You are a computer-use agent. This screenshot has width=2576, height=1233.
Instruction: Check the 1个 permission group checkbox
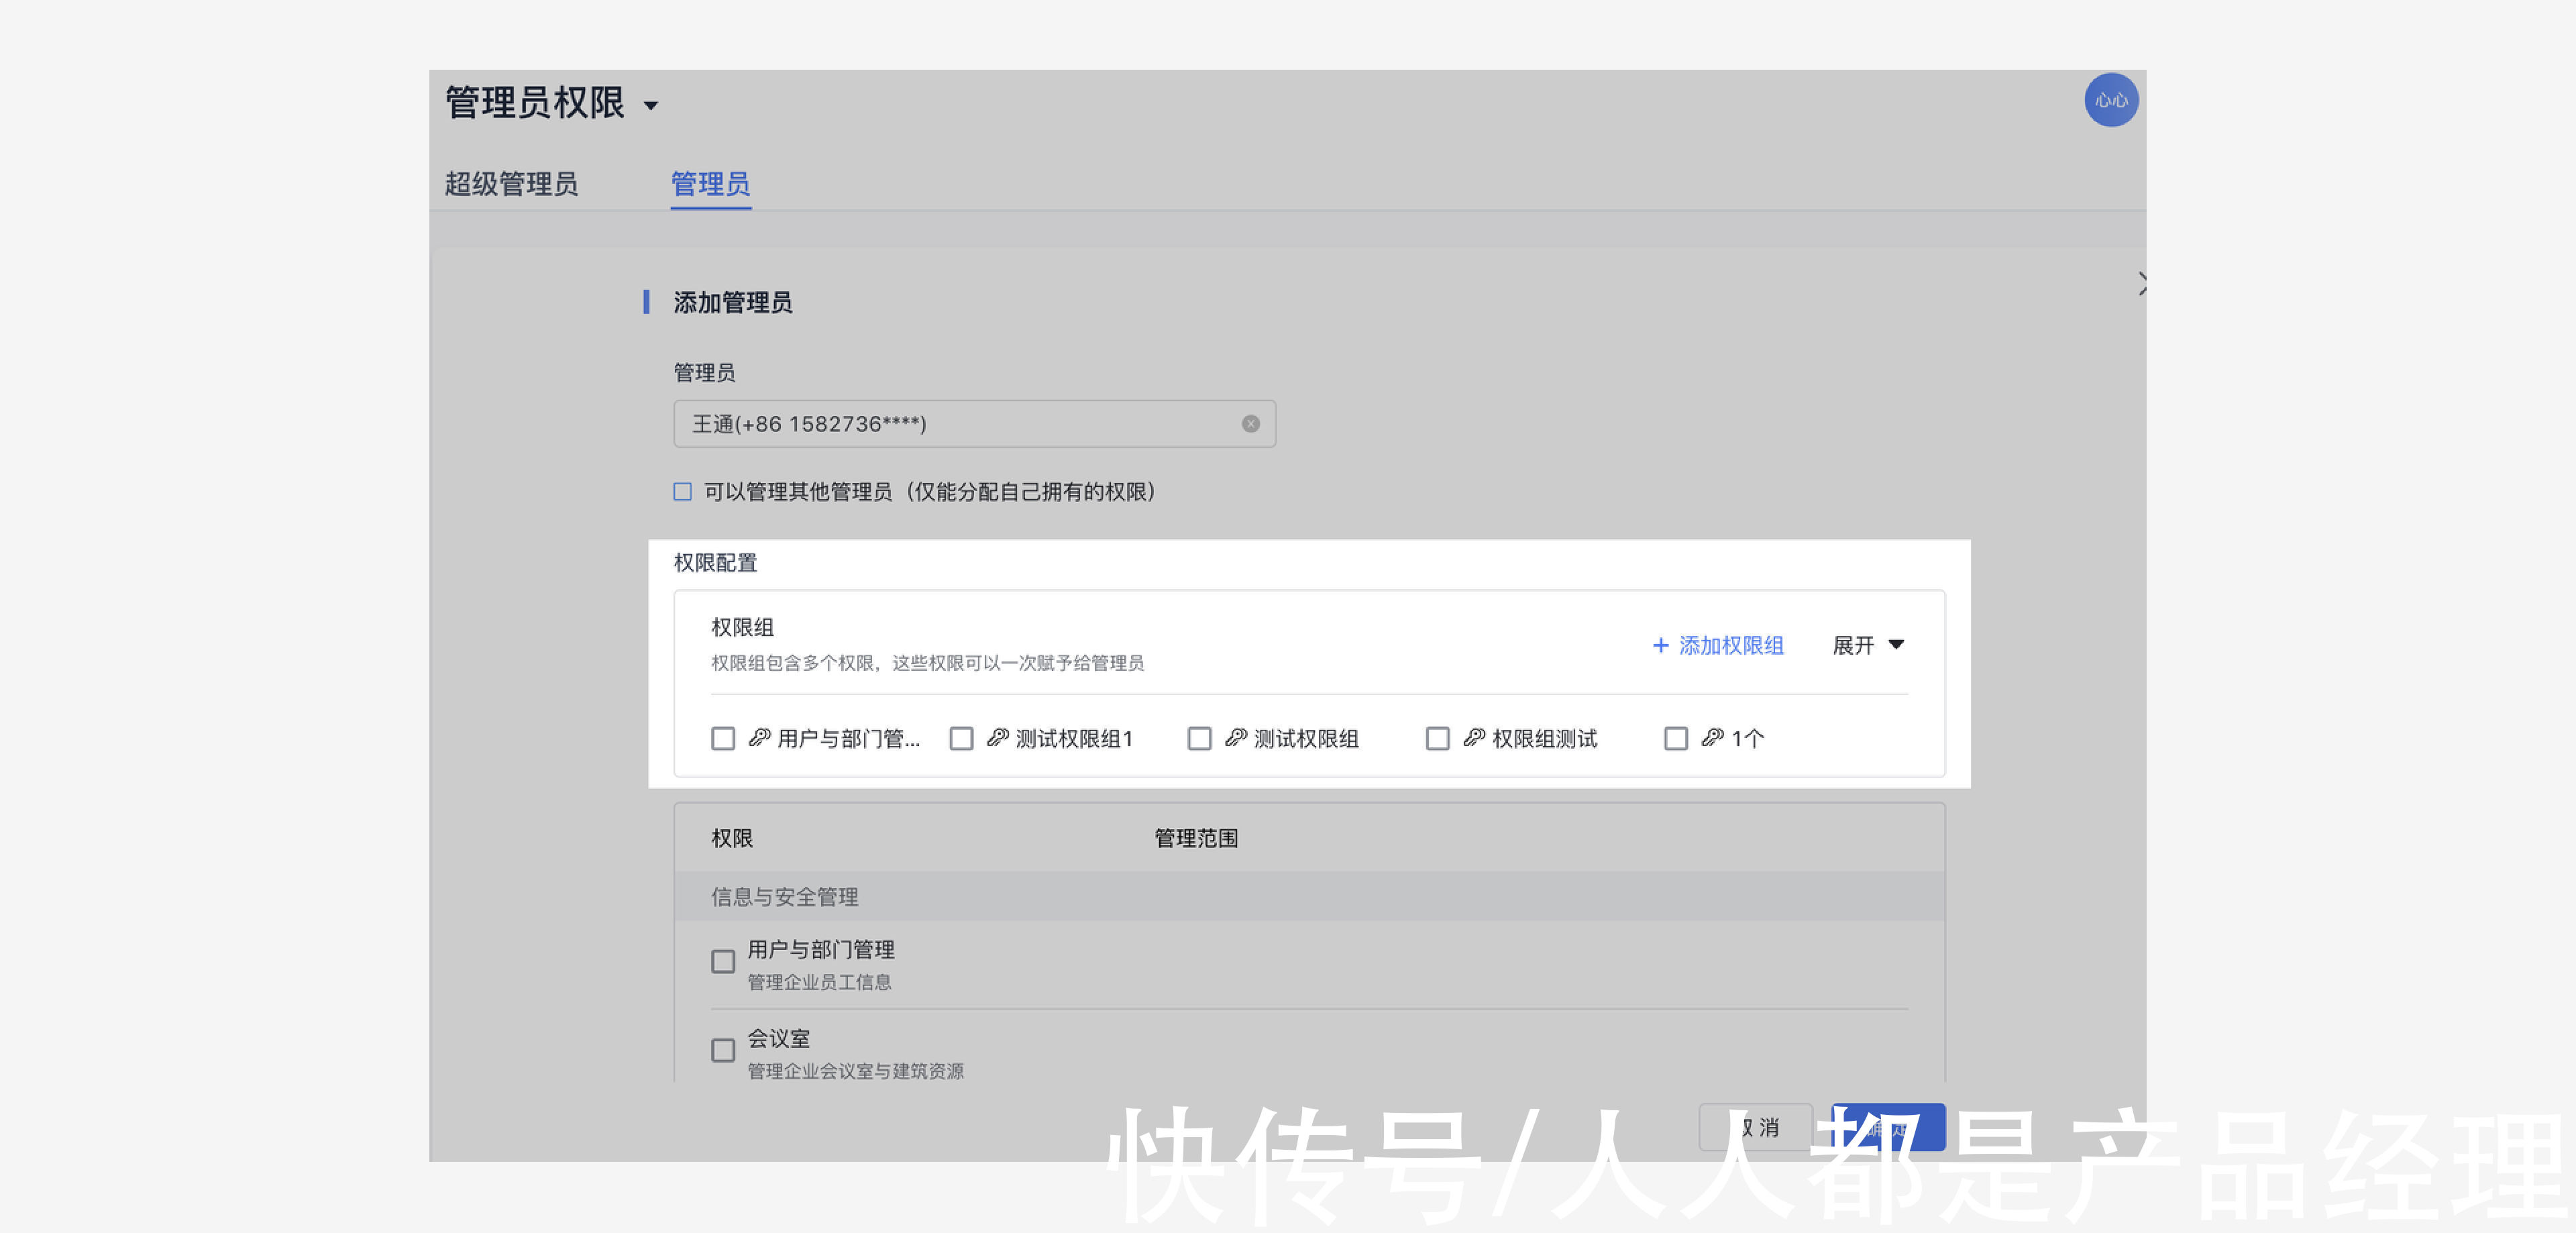tap(1675, 739)
